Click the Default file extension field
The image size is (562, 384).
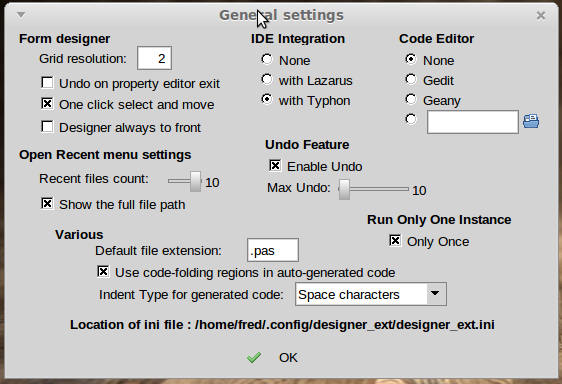[x=273, y=250]
